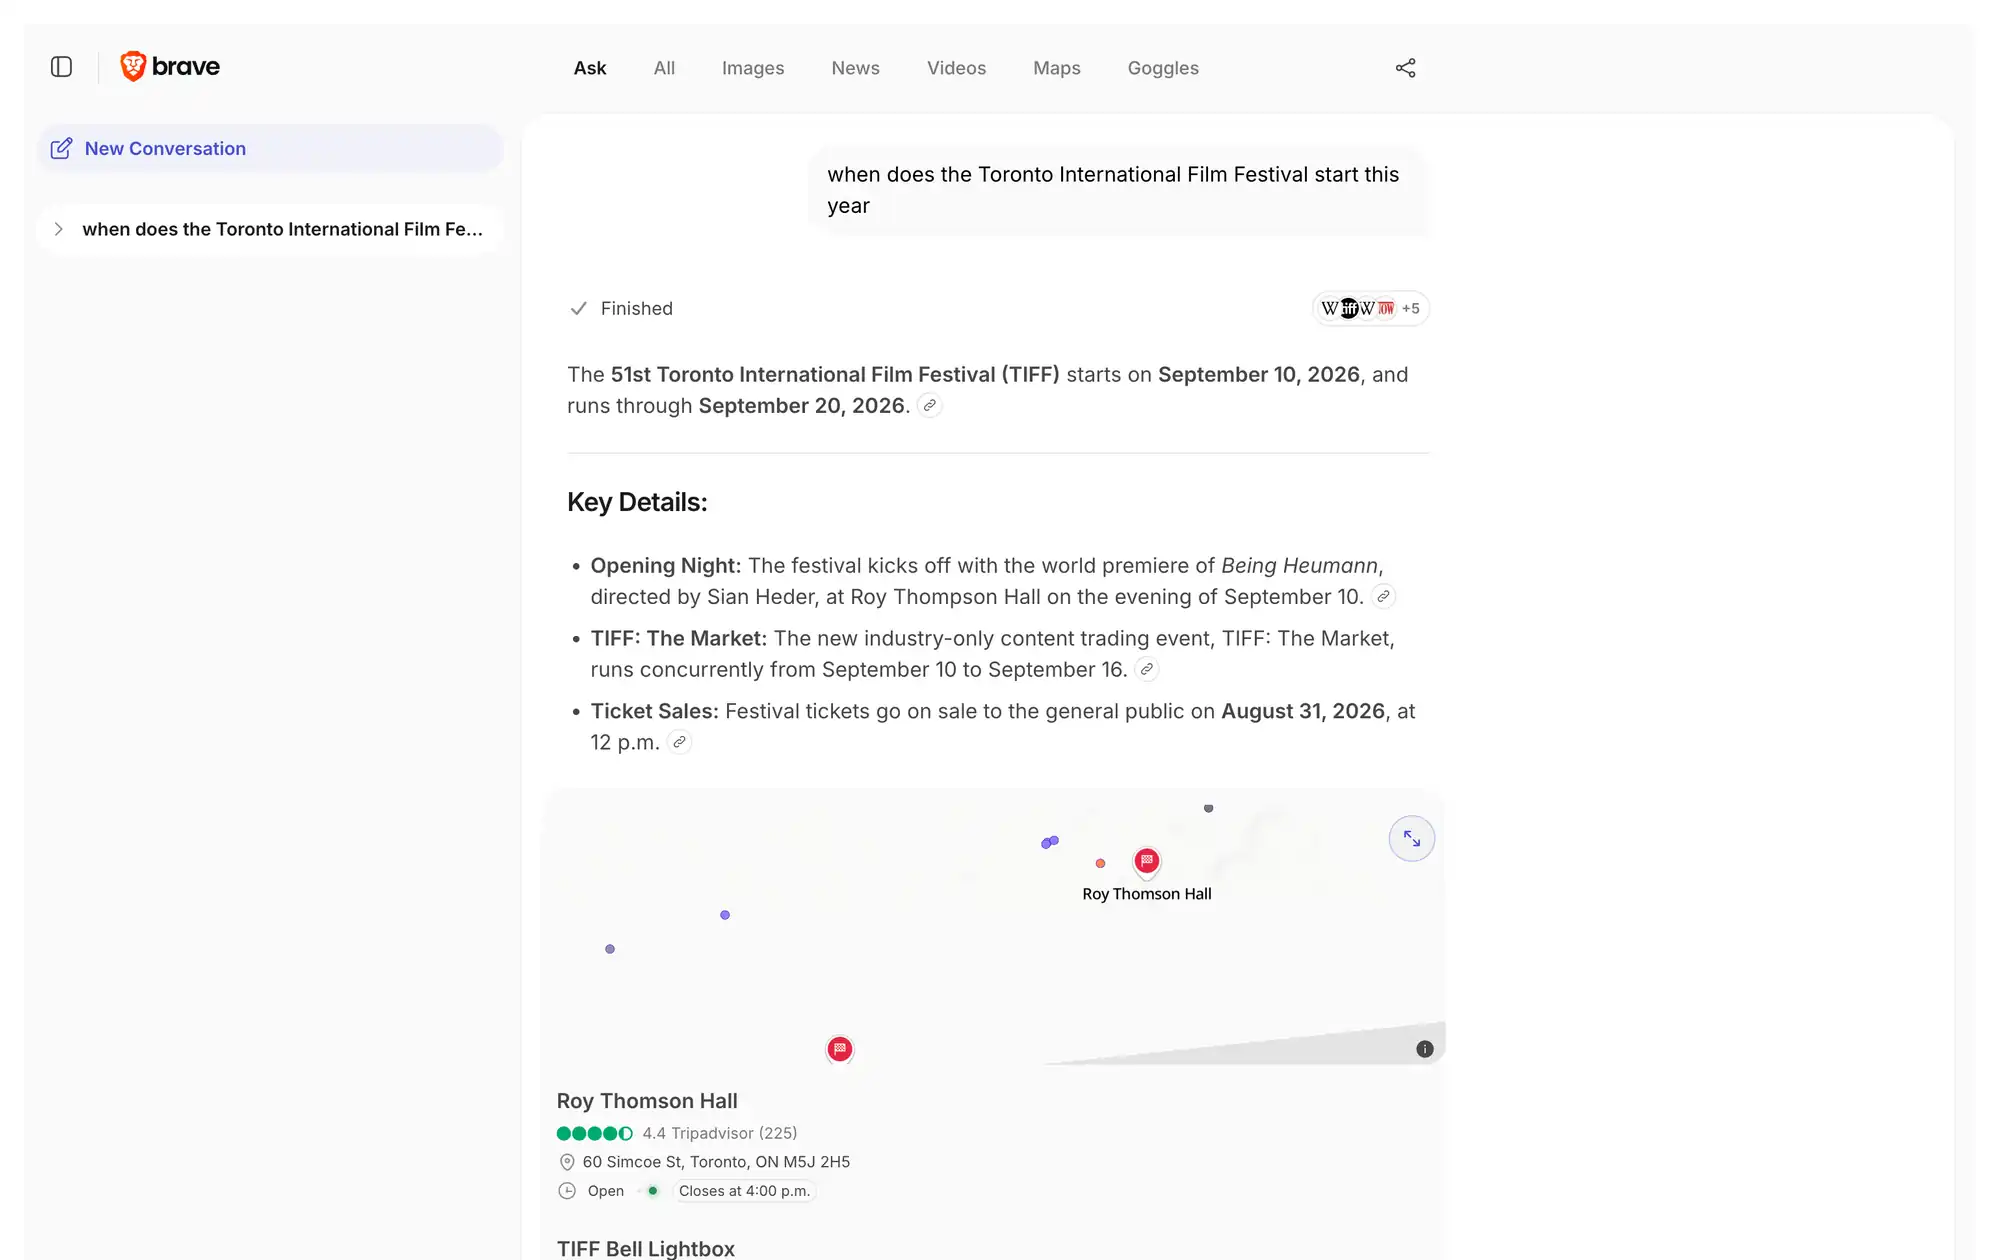This screenshot has width=2000, height=1260.
Task: Click the small orange dot on map
Action: 1100,863
